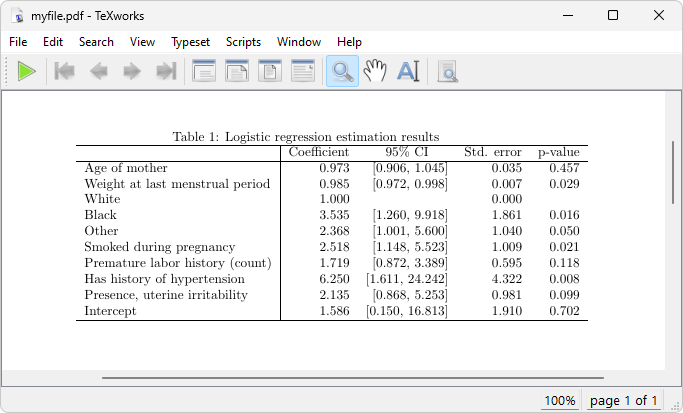
Task: Click 'Presence, uterine irritability' label
Action: [x=166, y=295]
